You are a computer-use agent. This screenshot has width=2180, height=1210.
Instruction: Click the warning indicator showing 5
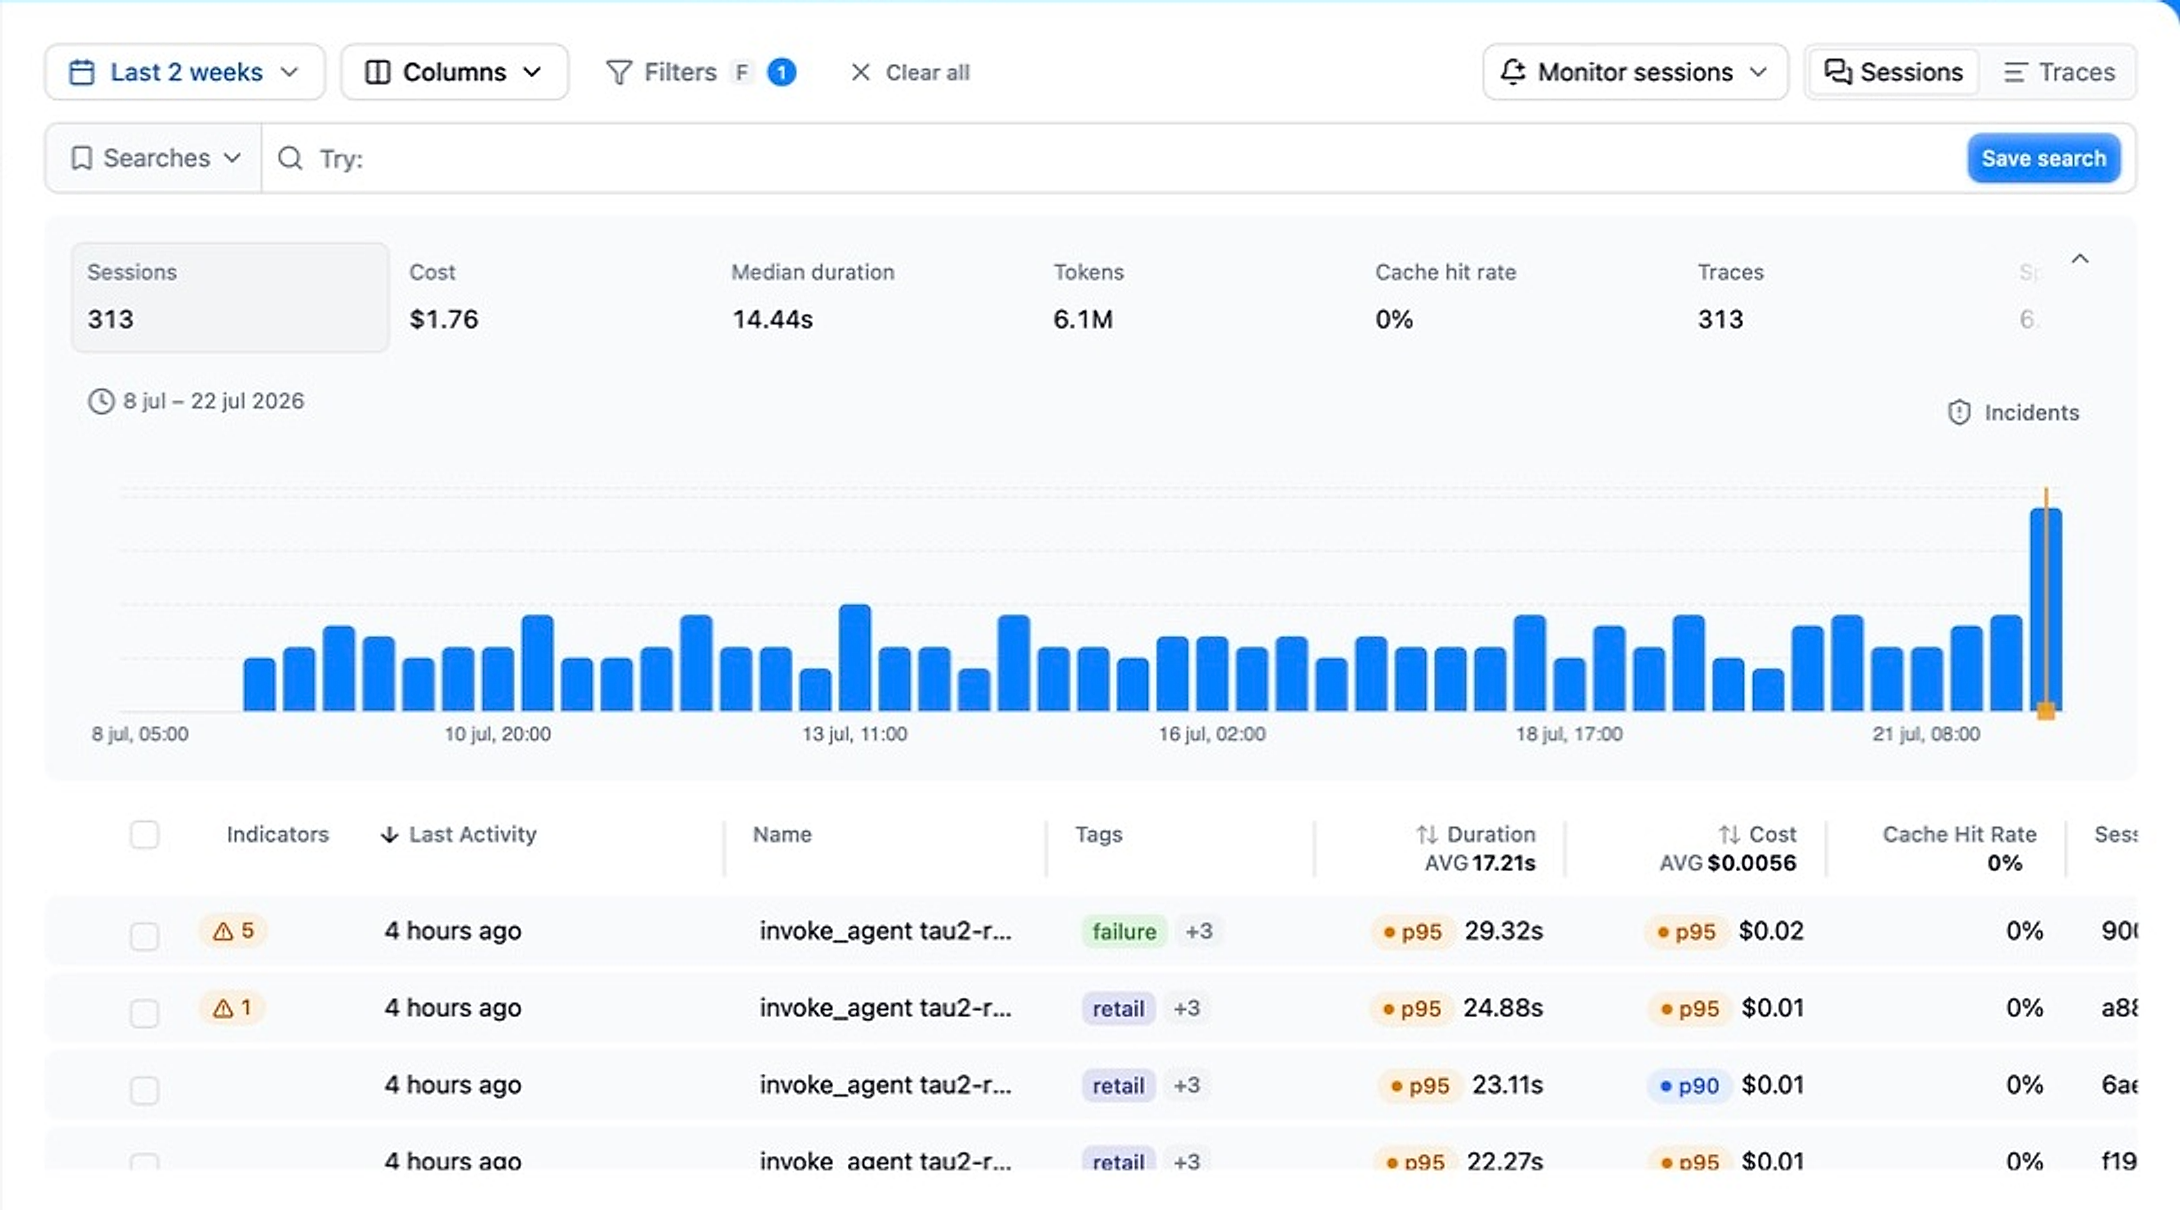[x=233, y=931]
